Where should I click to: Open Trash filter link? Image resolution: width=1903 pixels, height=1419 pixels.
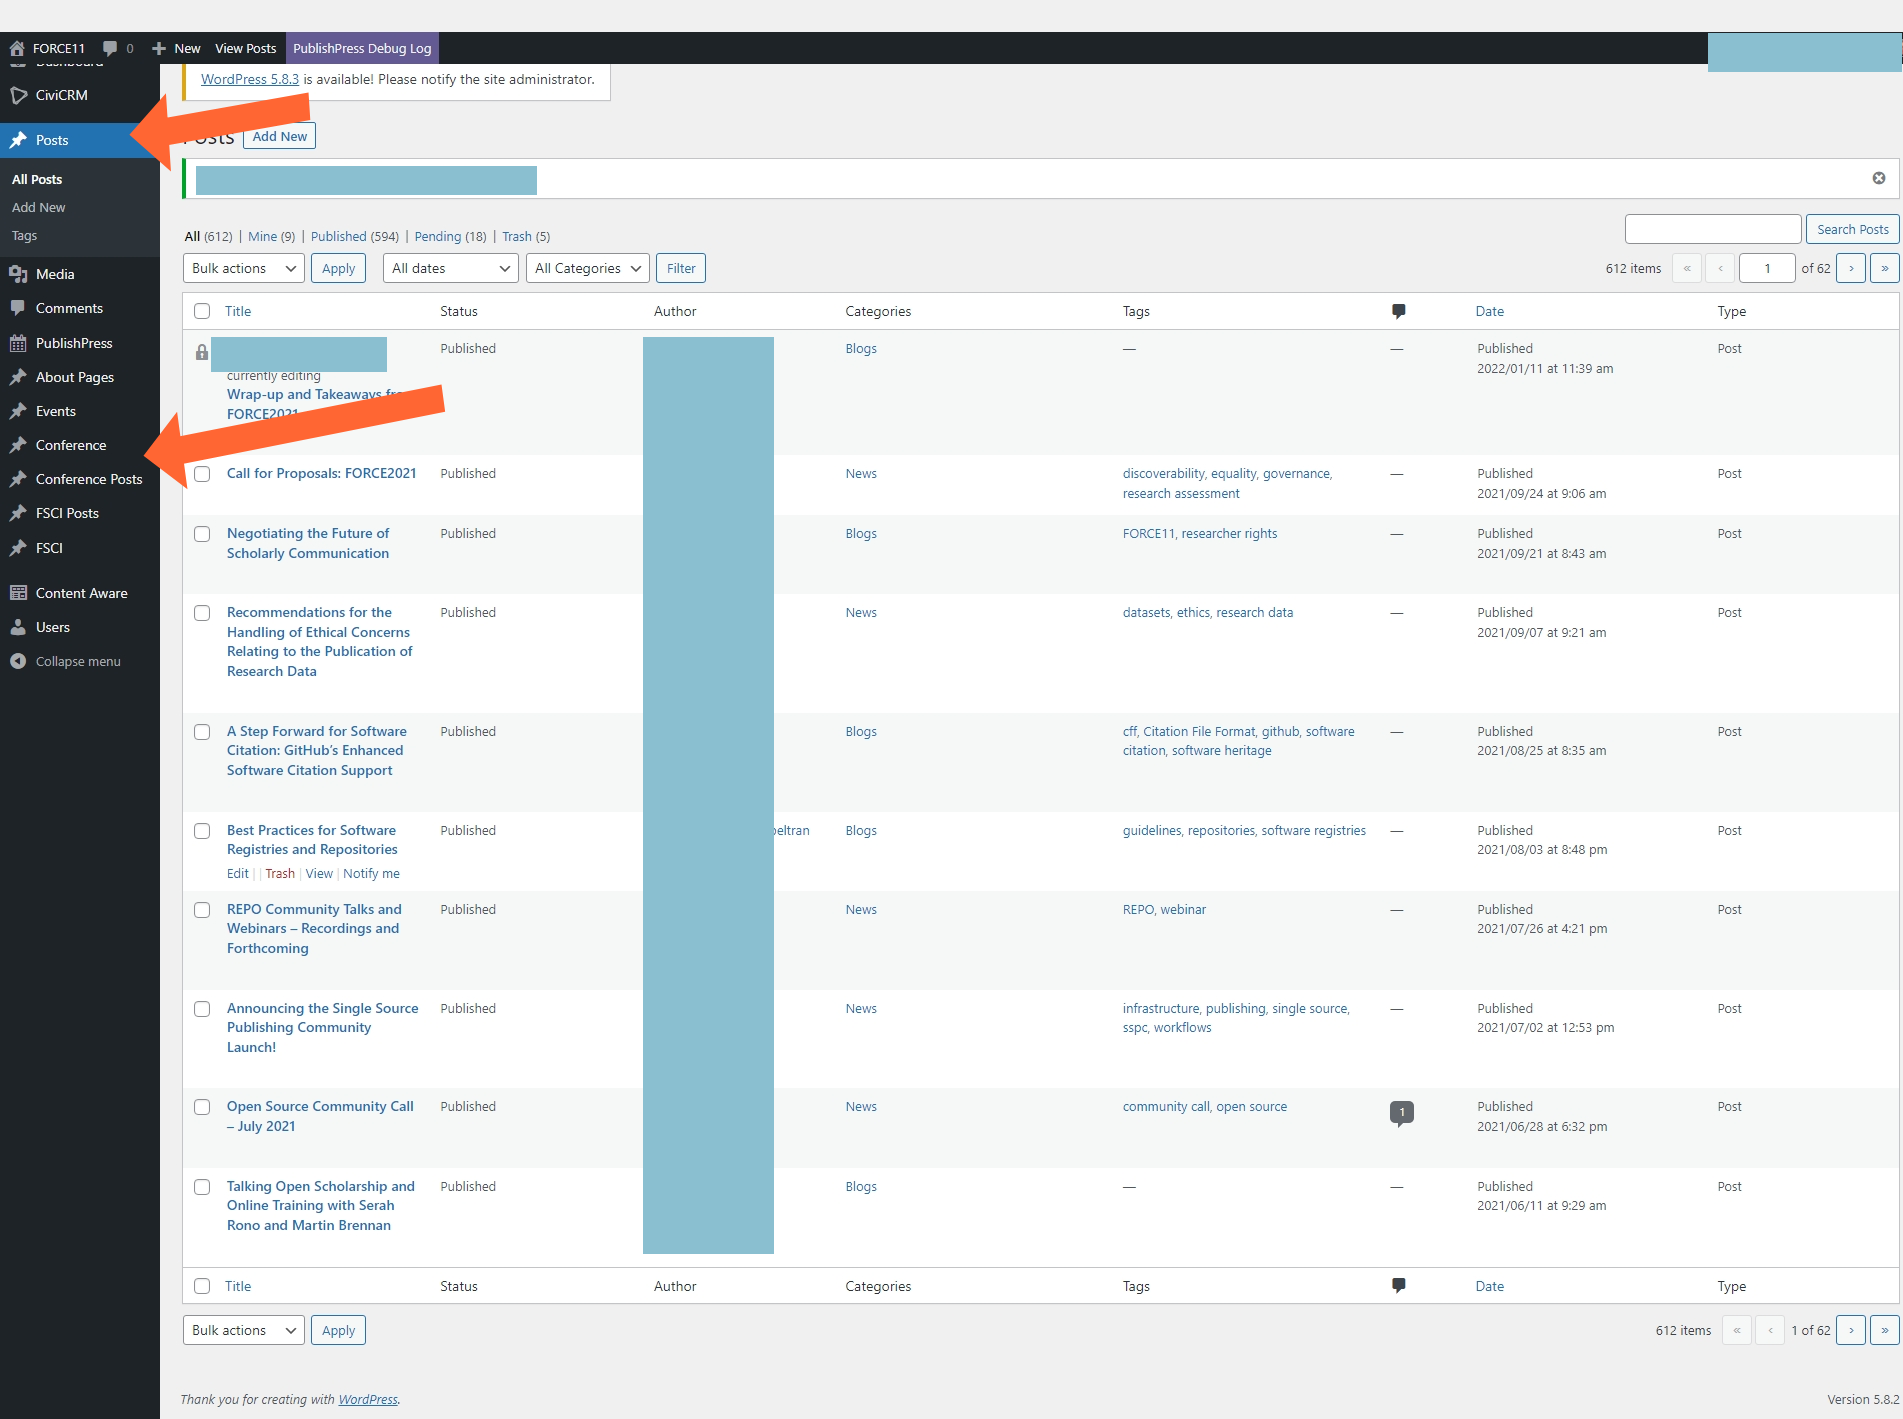(517, 236)
